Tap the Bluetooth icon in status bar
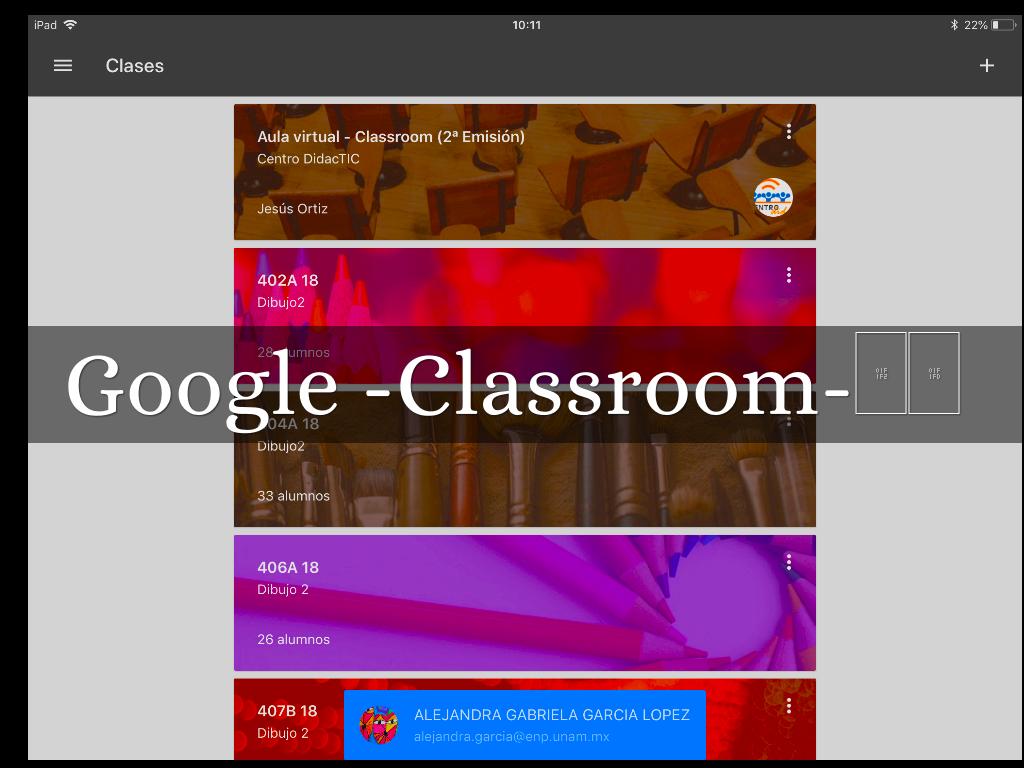The width and height of the screenshot is (1024, 768). pos(954,25)
